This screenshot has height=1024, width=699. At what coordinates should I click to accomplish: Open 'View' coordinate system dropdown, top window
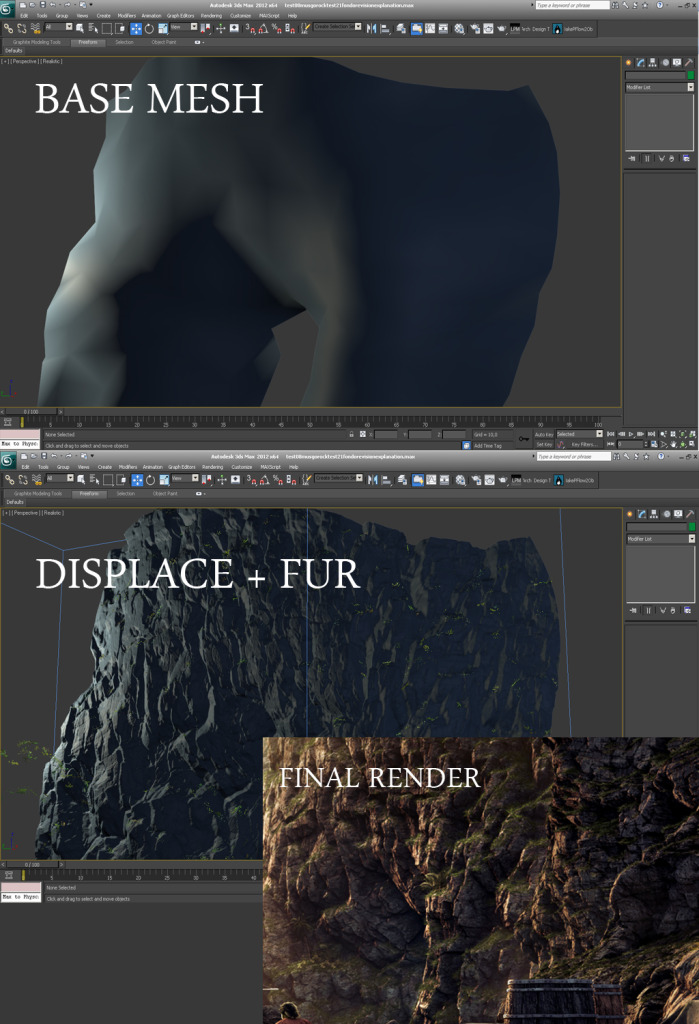point(184,27)
